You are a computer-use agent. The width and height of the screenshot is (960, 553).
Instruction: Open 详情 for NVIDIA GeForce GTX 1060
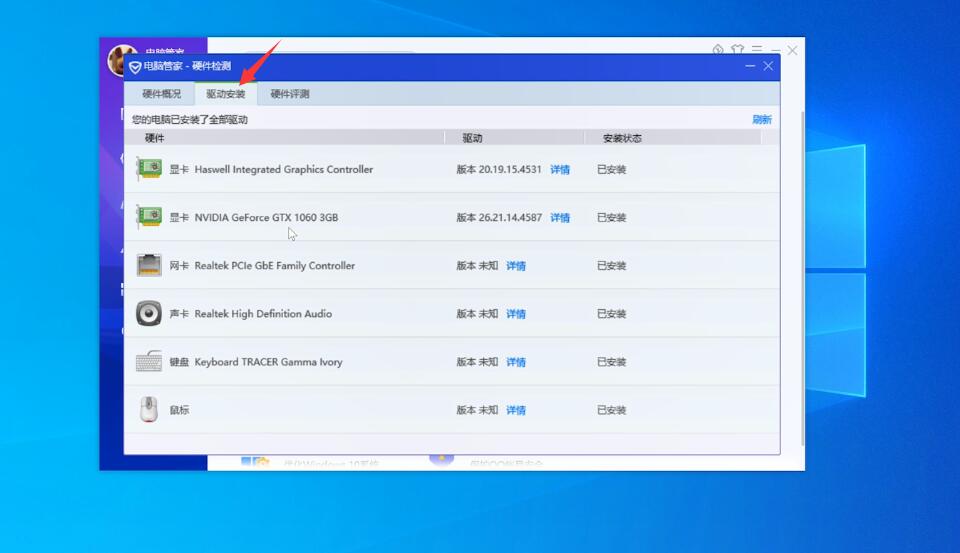coord(560,217)
